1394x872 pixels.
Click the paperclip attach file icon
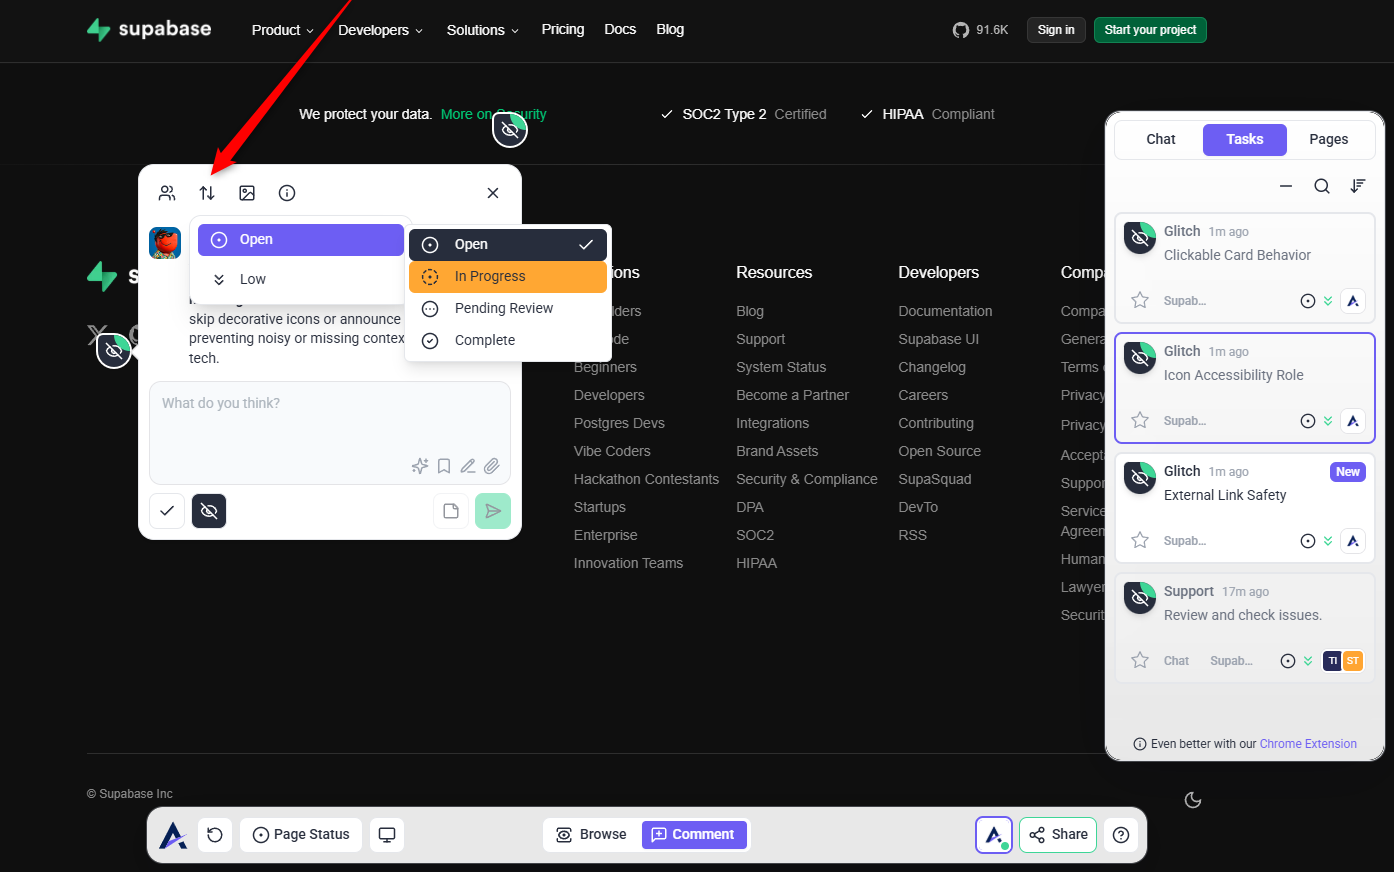492,466
